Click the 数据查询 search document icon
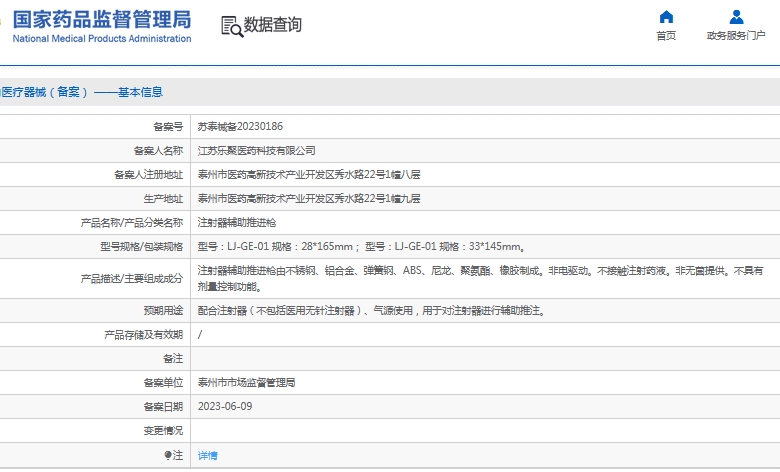The height and width of the screenshot is (472, 780). [232, 26]
